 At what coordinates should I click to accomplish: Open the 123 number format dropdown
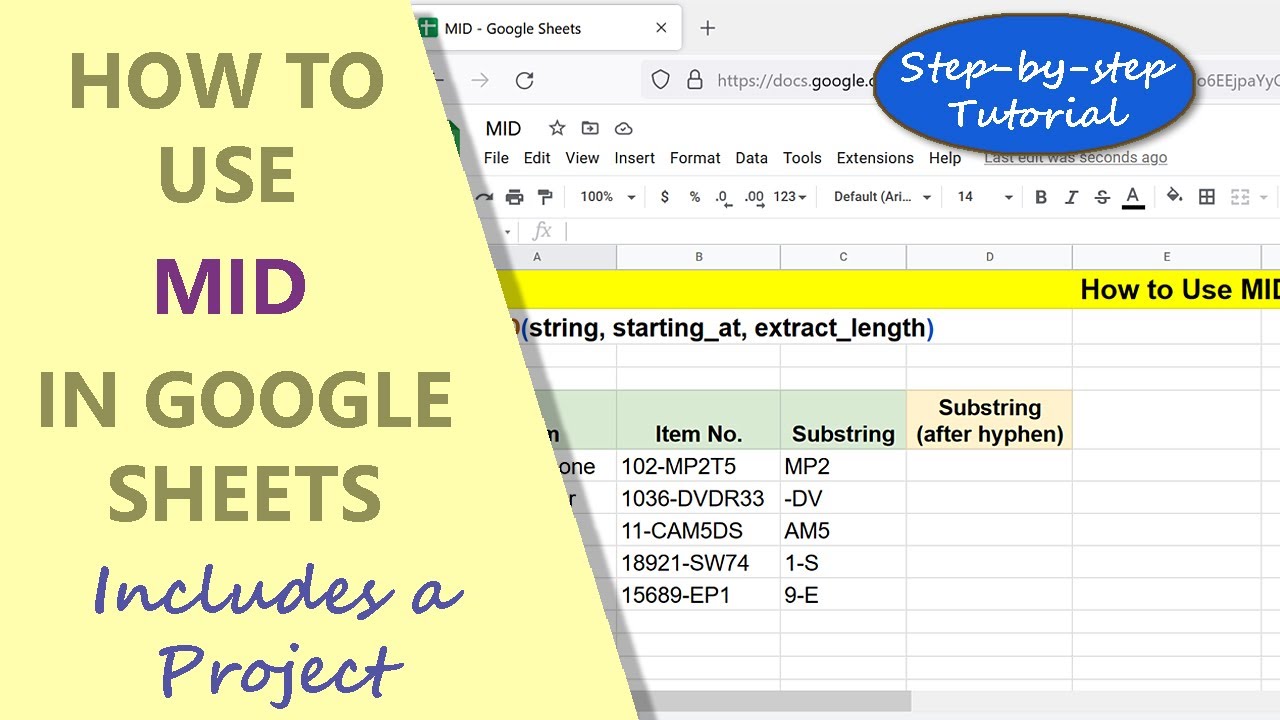coord(790,197)
